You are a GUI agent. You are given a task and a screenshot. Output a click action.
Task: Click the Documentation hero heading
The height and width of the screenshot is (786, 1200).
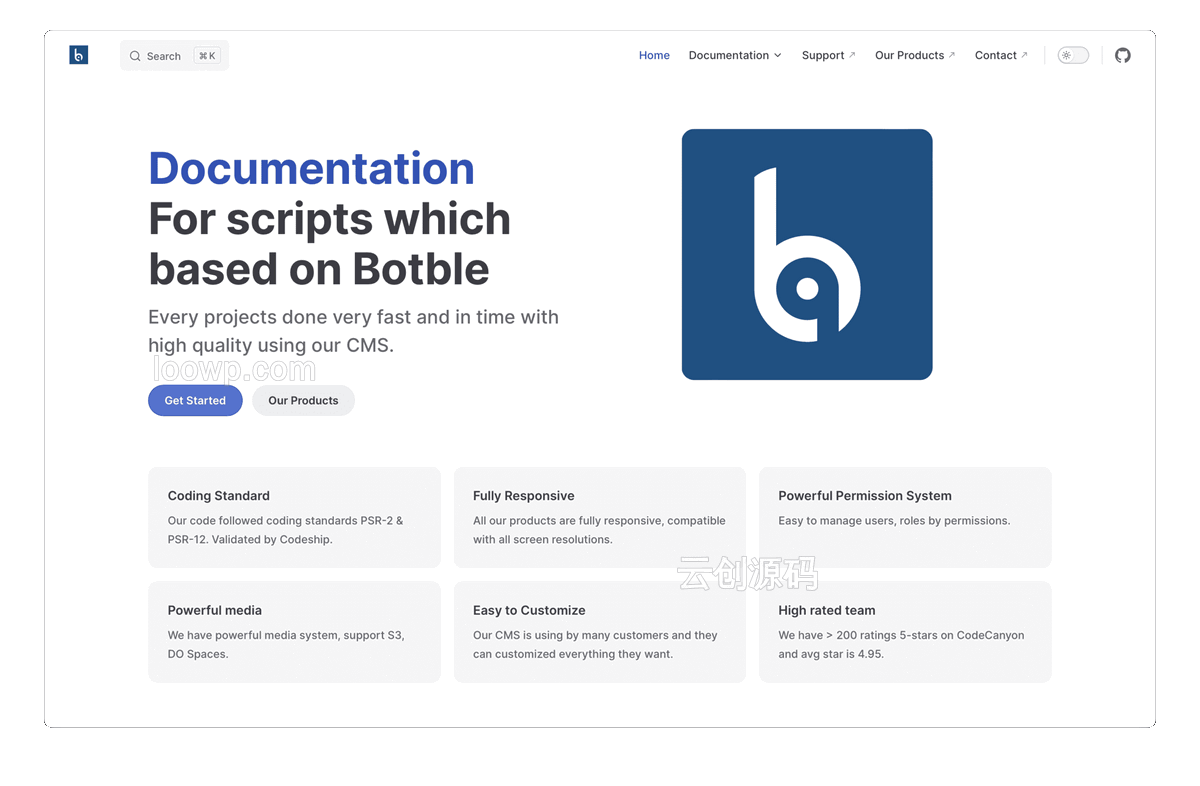point(311,168)
